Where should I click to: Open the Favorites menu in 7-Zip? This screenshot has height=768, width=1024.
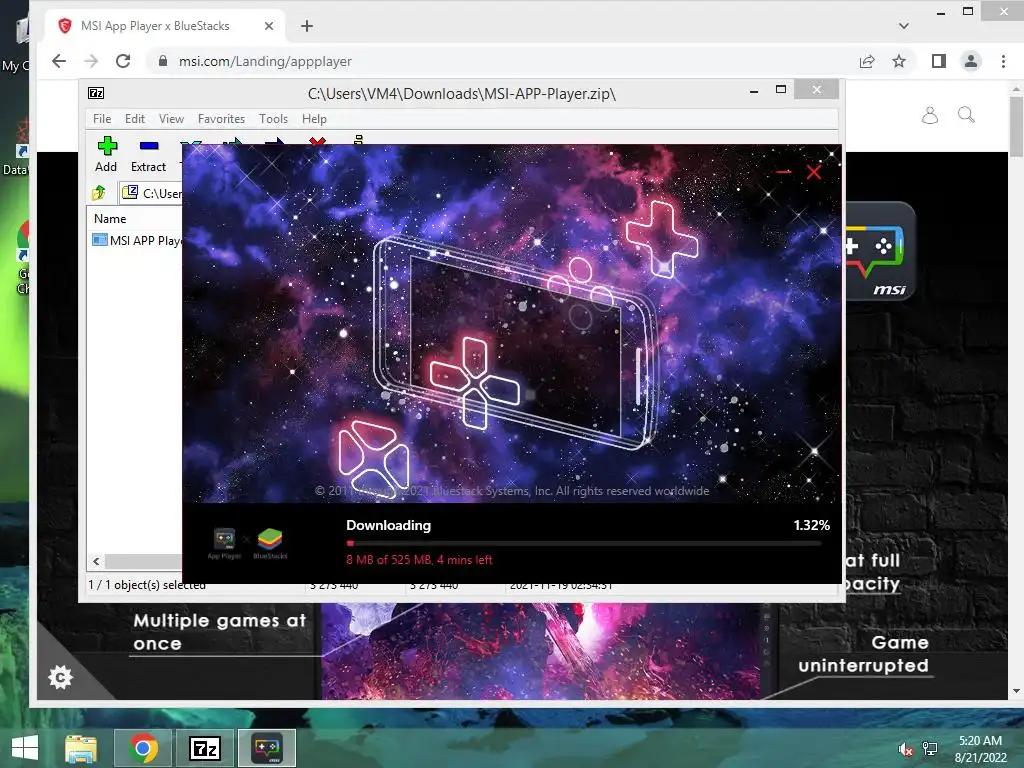click(x=221, y=119)
